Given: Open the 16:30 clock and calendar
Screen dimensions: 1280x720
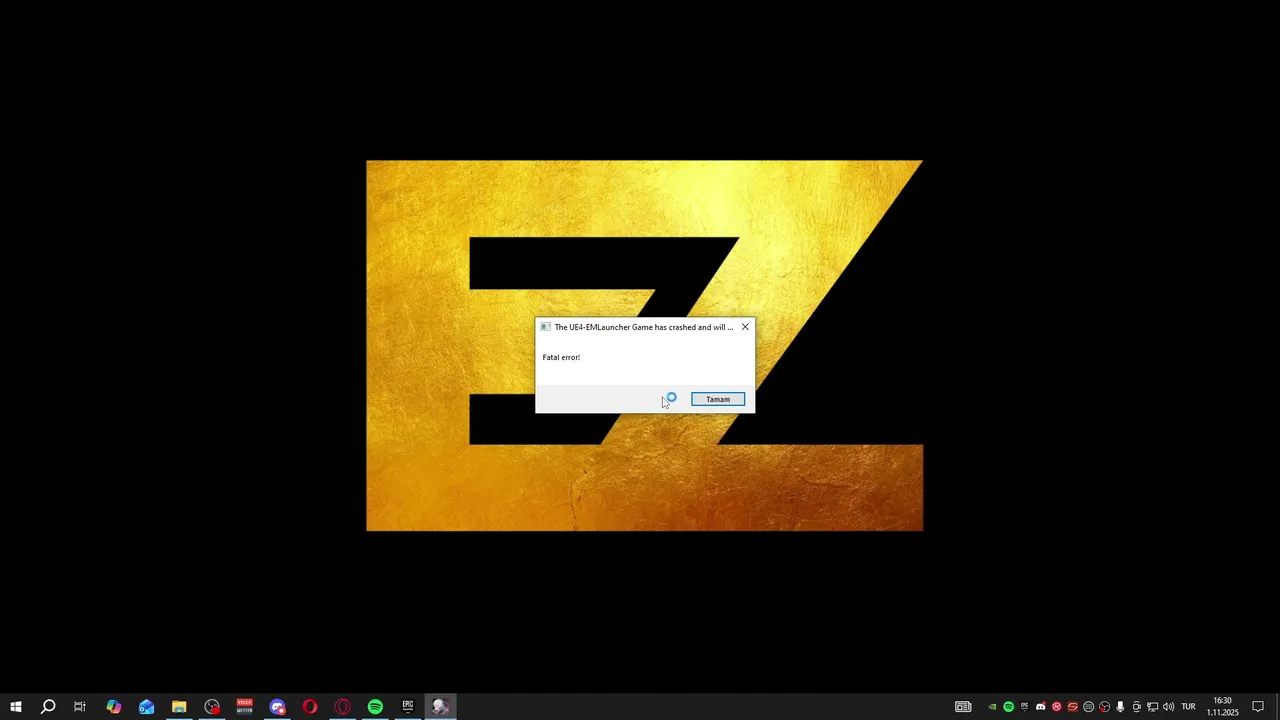Looking at the screenshot, I should [x=1222, y=707].
